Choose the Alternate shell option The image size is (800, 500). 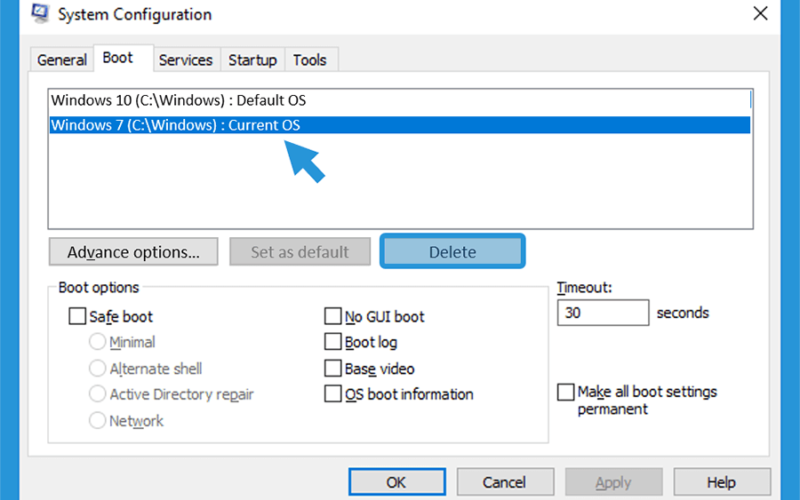(x=97, y=368)
